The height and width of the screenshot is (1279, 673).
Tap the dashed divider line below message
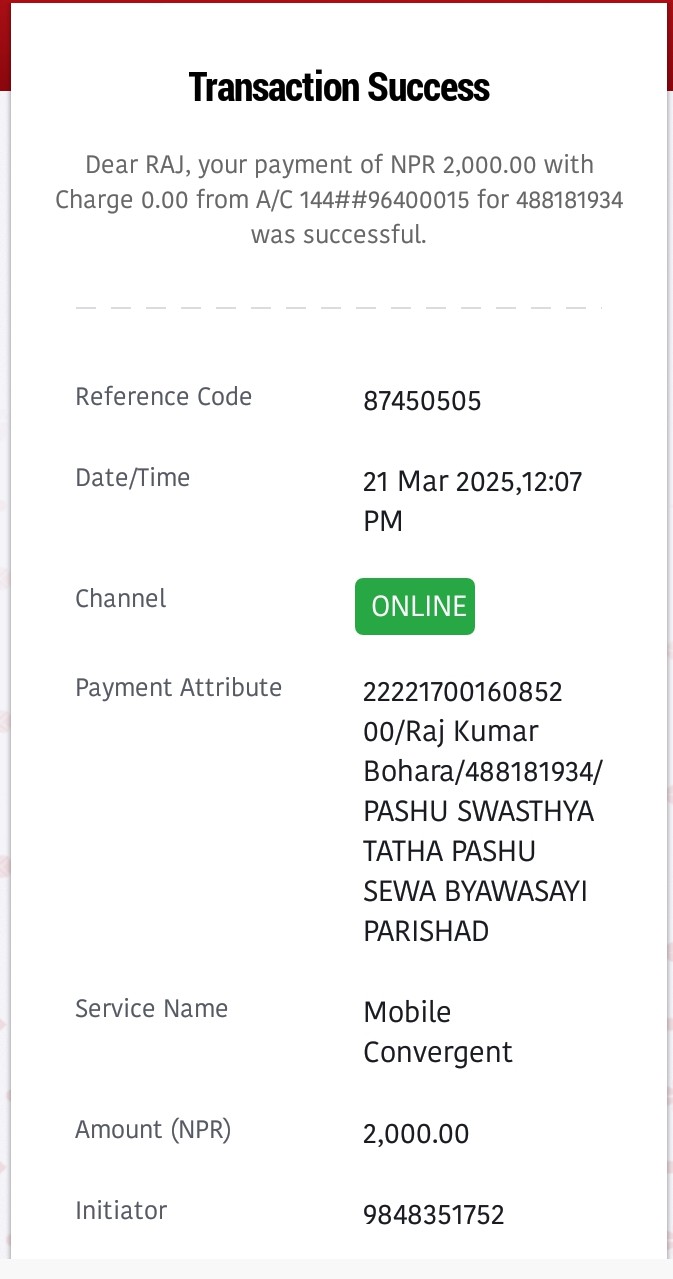(x=339, y=307)
